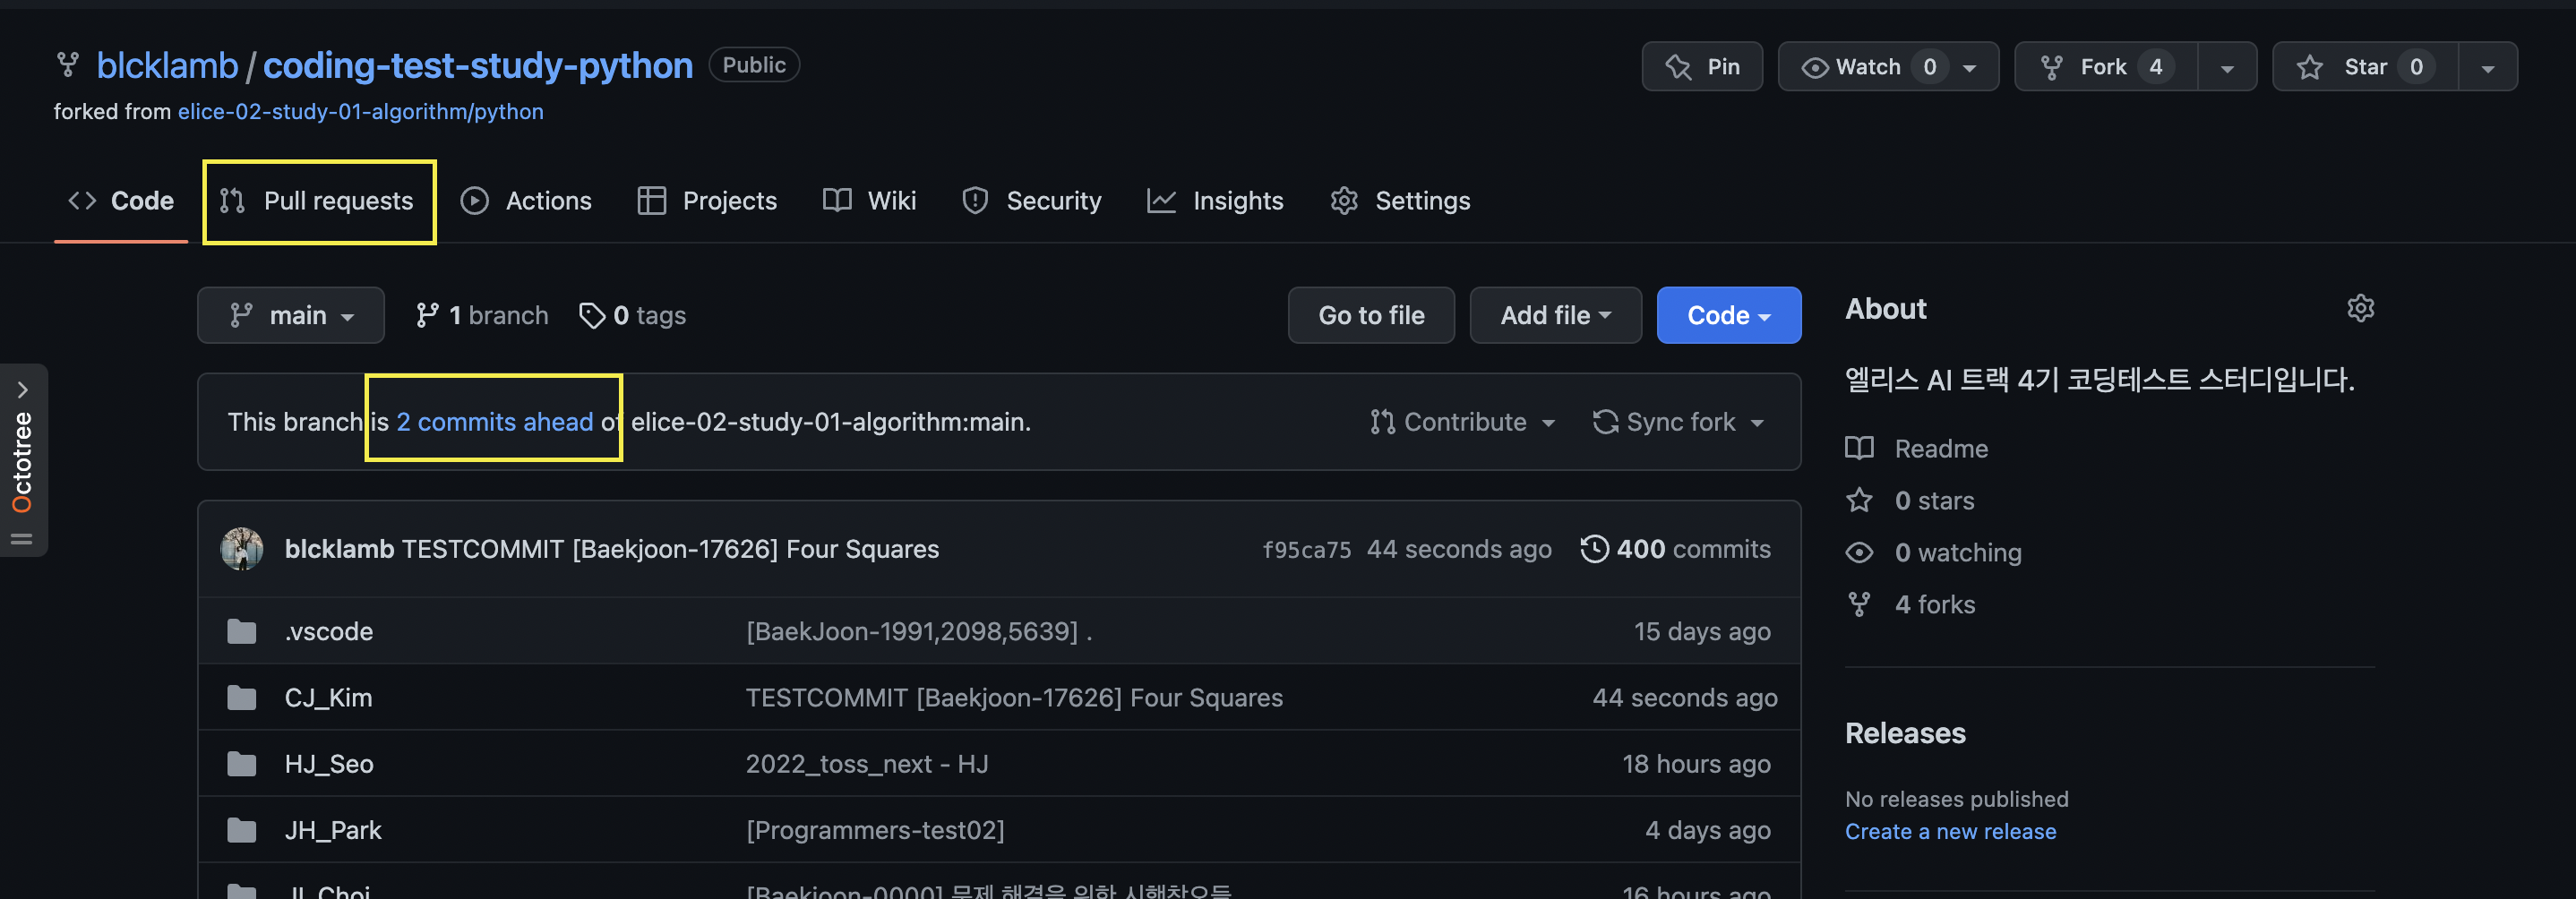Pin this repository

(1702, 66)
